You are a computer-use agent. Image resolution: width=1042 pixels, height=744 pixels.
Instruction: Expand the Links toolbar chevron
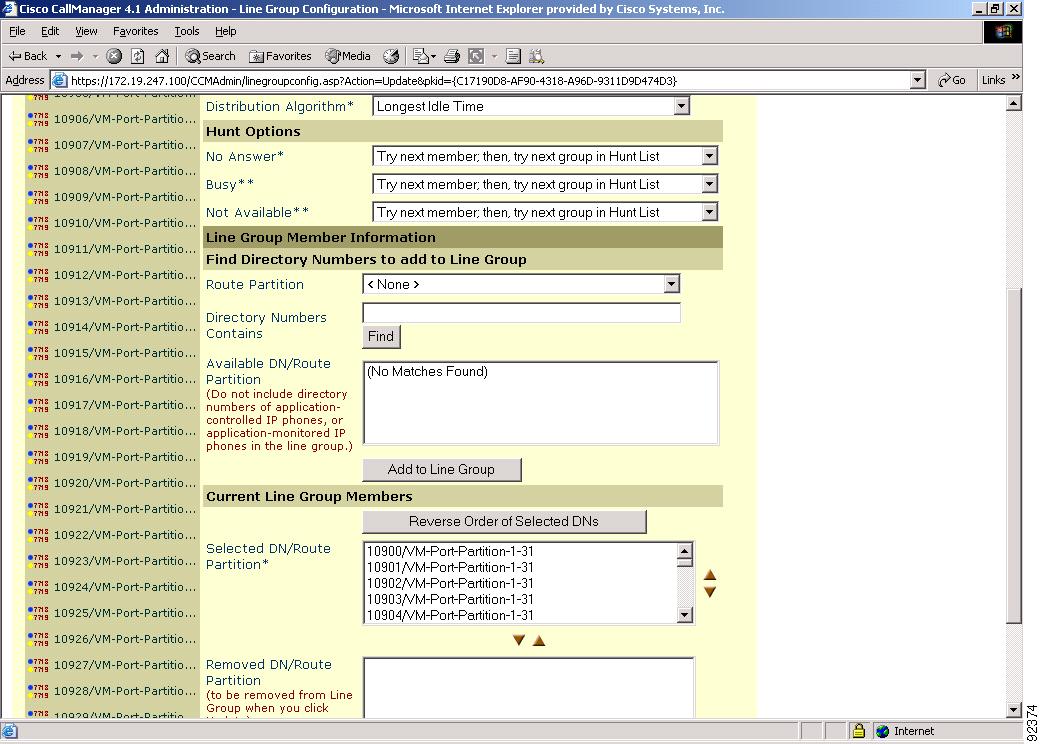click(1015, 78)
